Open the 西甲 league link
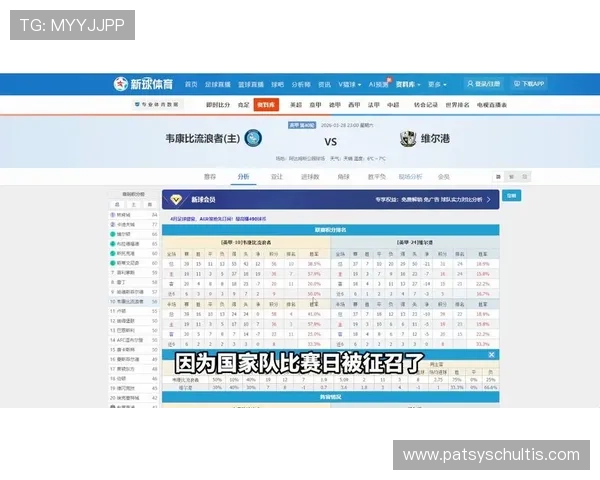Viewport: 600px width, 480px height. tap(354, 104)
